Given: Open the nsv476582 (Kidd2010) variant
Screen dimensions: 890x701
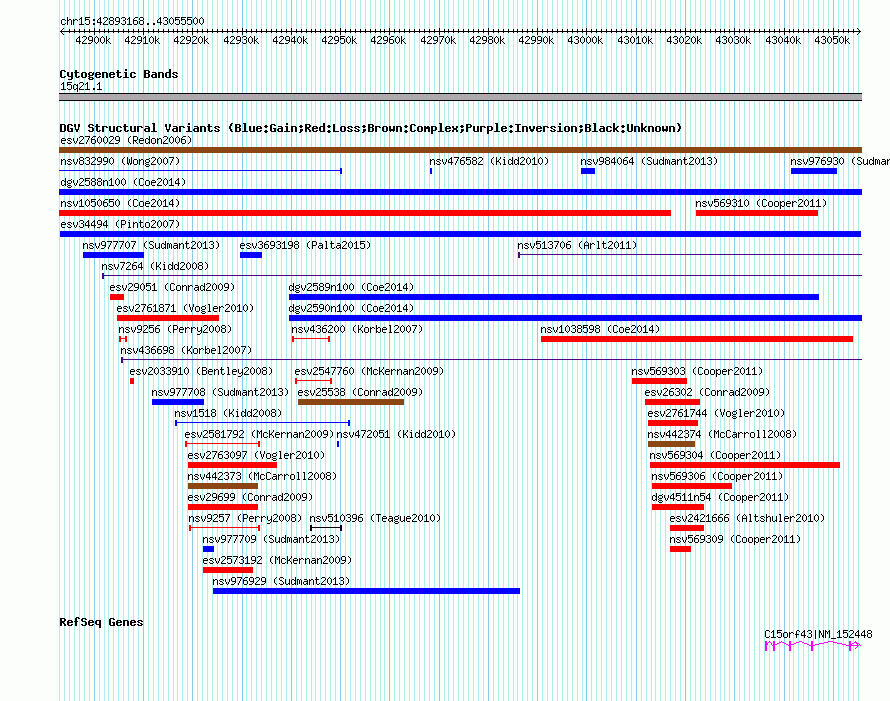Looking at the screenshot, I should click(x=431, y=171).
